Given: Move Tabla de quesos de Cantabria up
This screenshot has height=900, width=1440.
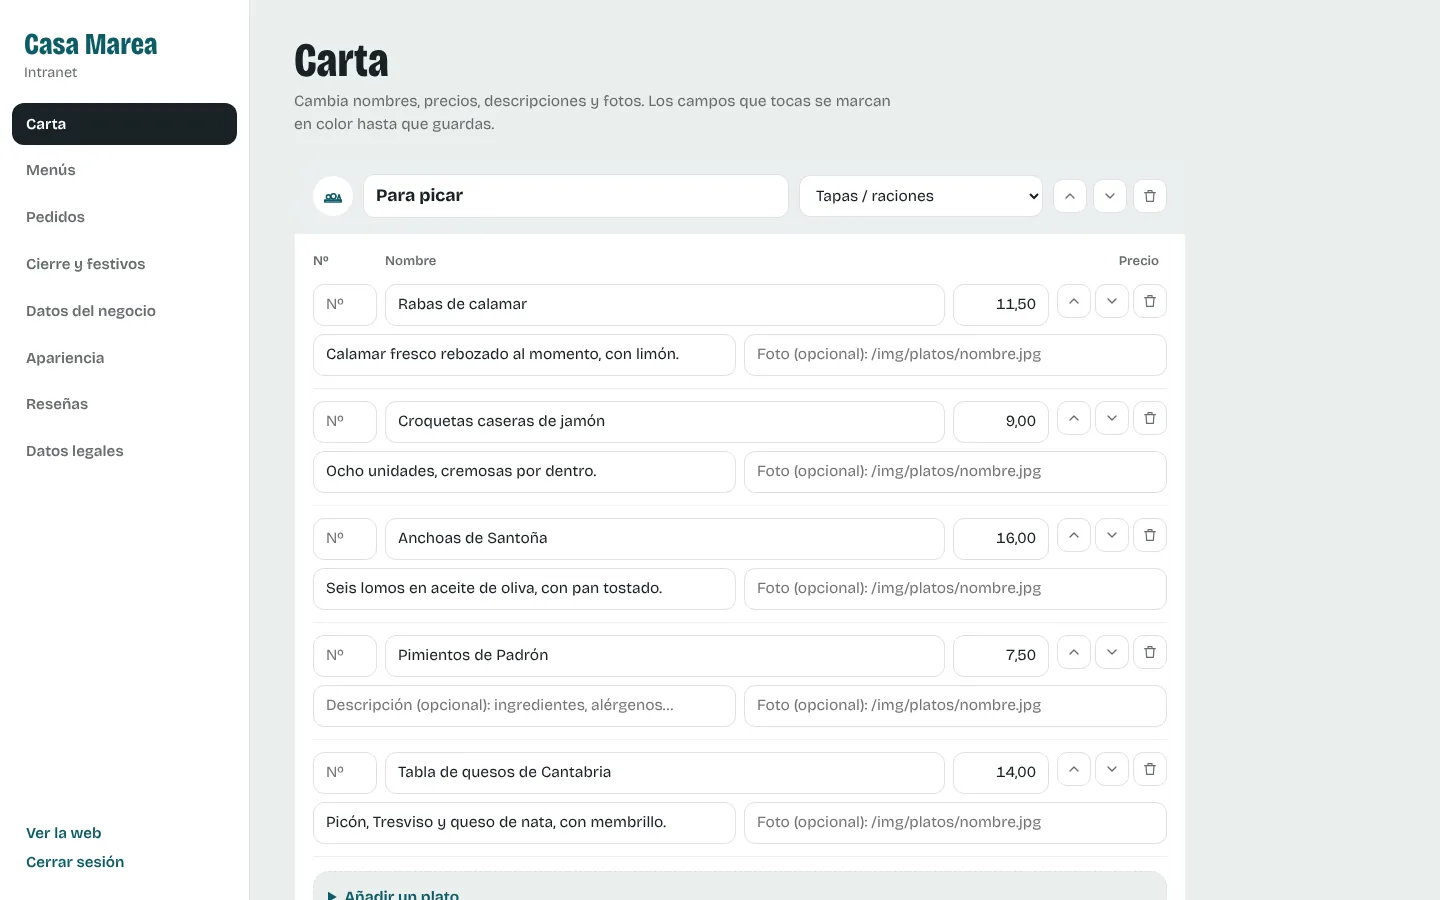Looking at the screenshot, I should 1074,769.
